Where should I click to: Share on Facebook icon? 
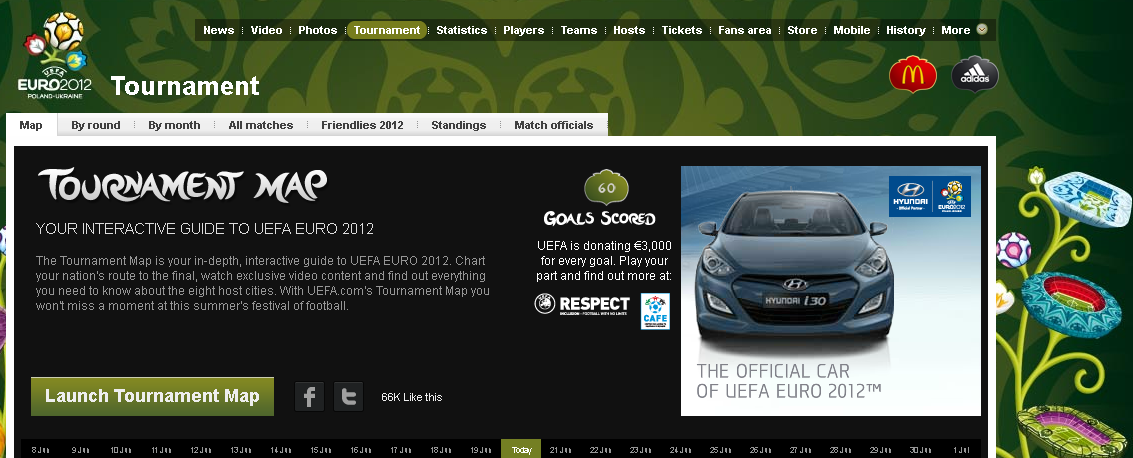tap(309, 397)
